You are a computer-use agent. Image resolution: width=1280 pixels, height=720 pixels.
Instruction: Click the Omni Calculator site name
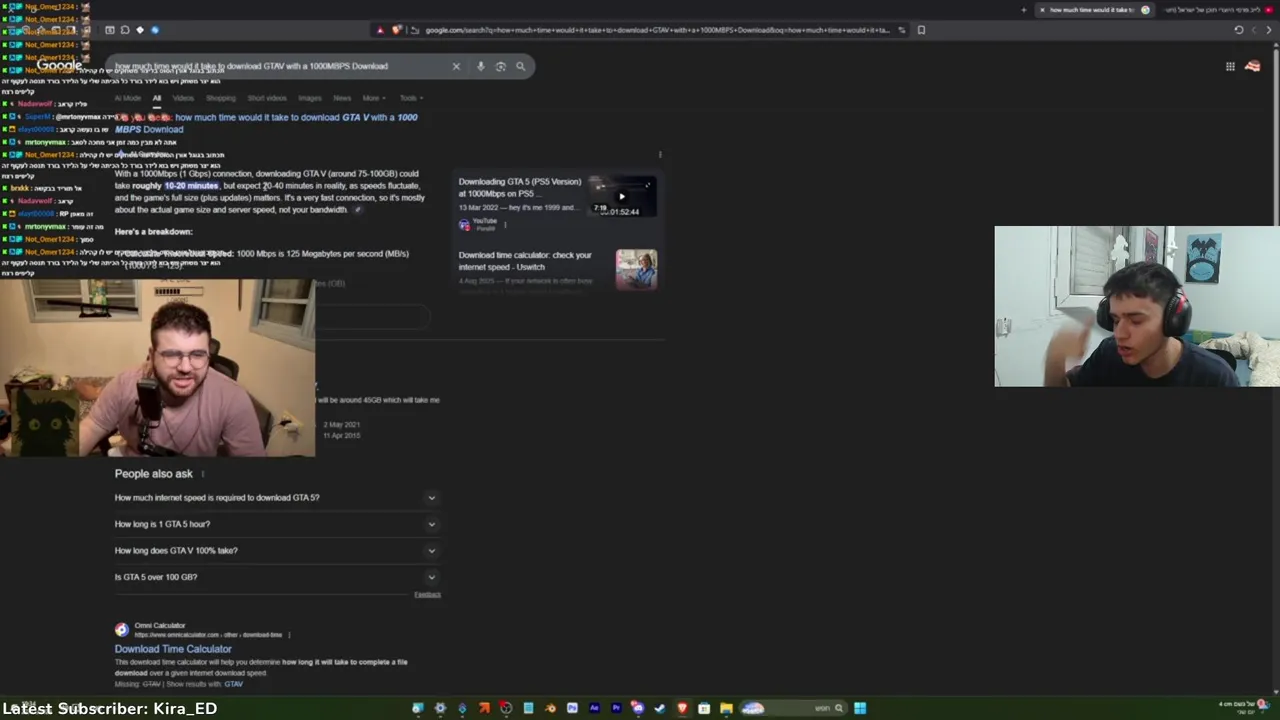[160, 626]
